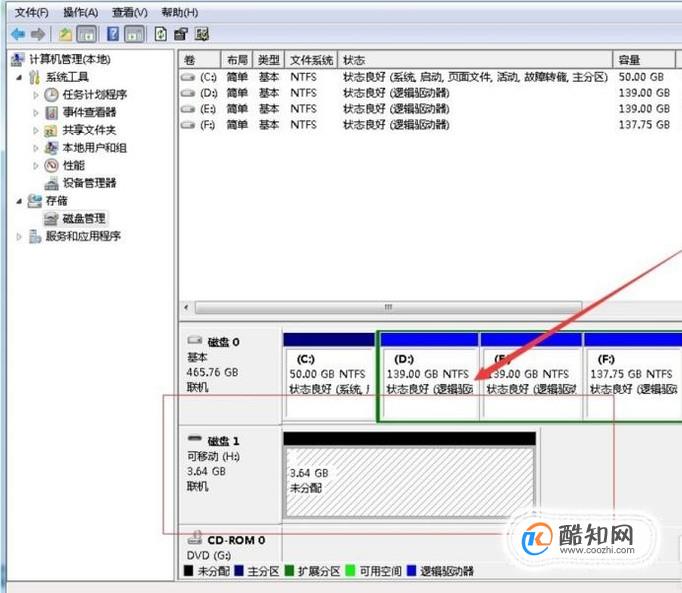
Task: Click the green 扩展分区 legend swatch
Action: [x=289, y=570]
